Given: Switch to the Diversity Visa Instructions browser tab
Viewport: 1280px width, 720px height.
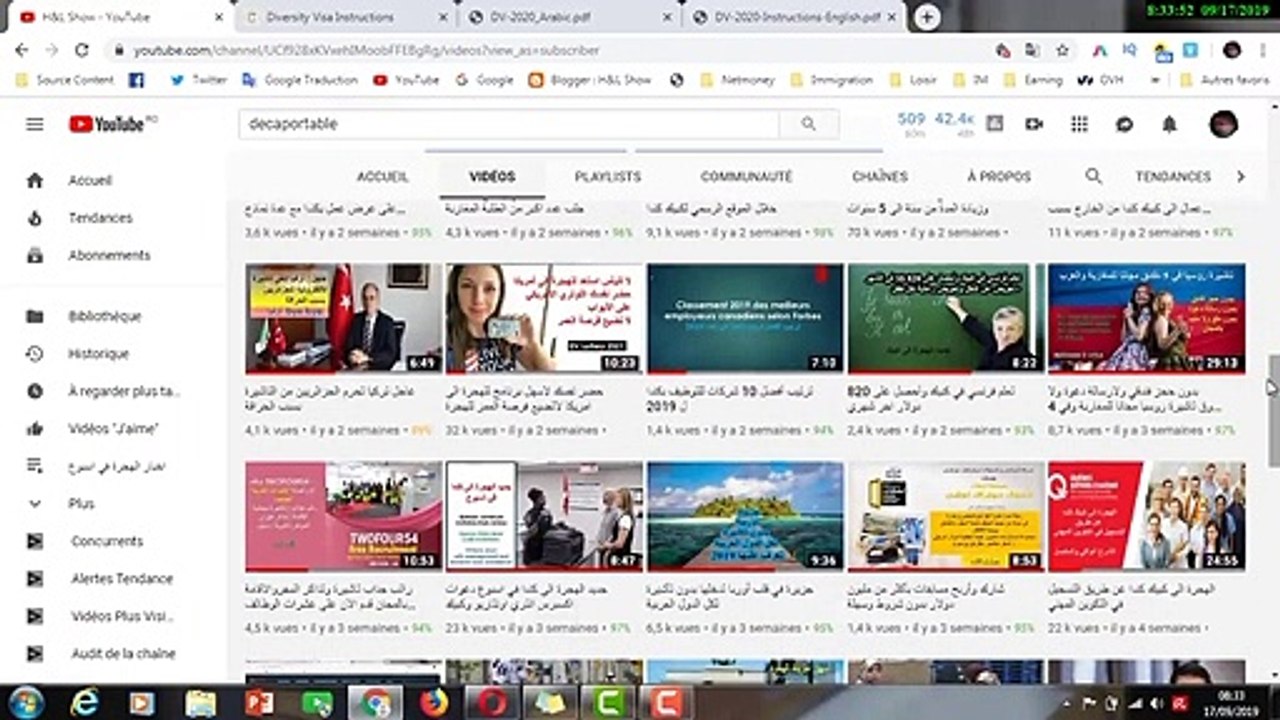Looking at the screenshot, I should pos(345,17).
